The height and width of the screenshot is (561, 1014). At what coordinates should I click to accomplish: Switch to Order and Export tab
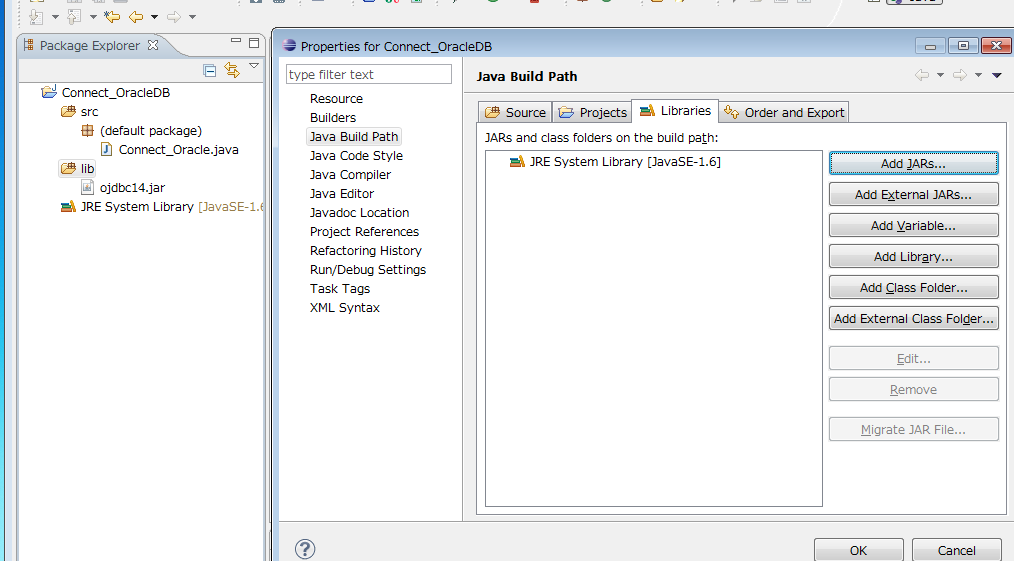(x=784, y=112)
